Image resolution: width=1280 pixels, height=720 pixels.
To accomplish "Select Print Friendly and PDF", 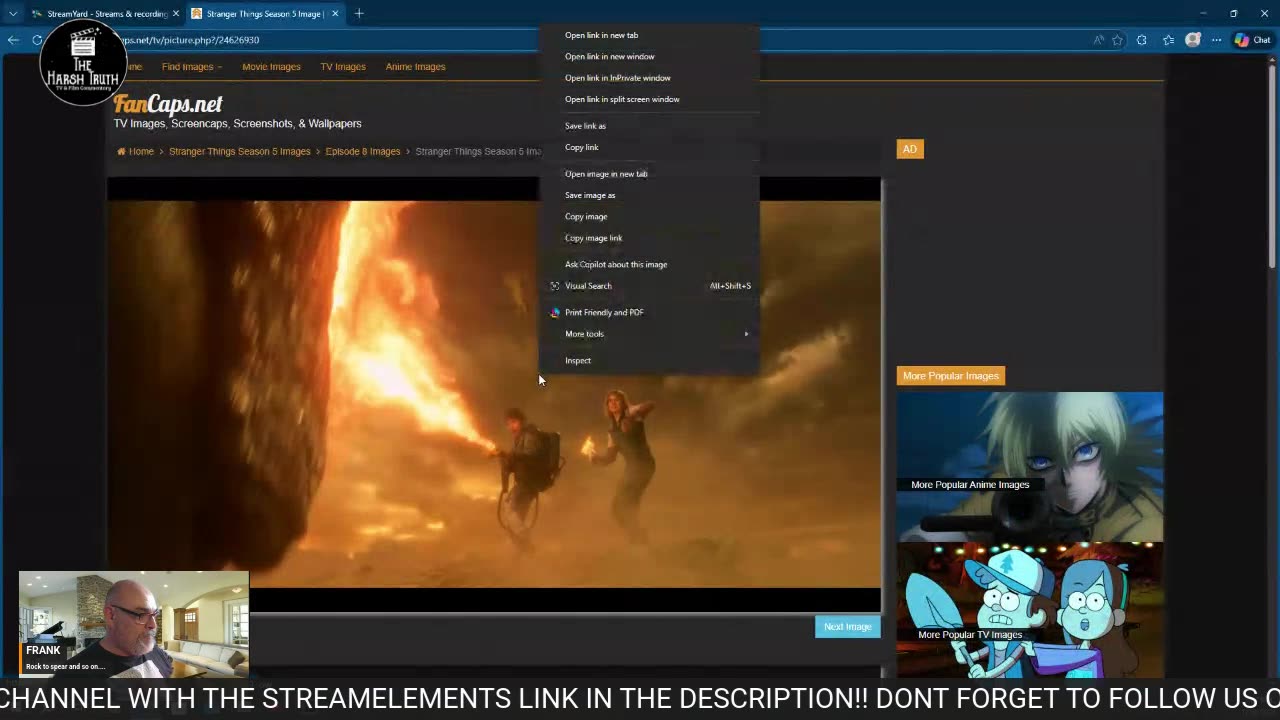I will pyautogui.click(x=649, y=313).
